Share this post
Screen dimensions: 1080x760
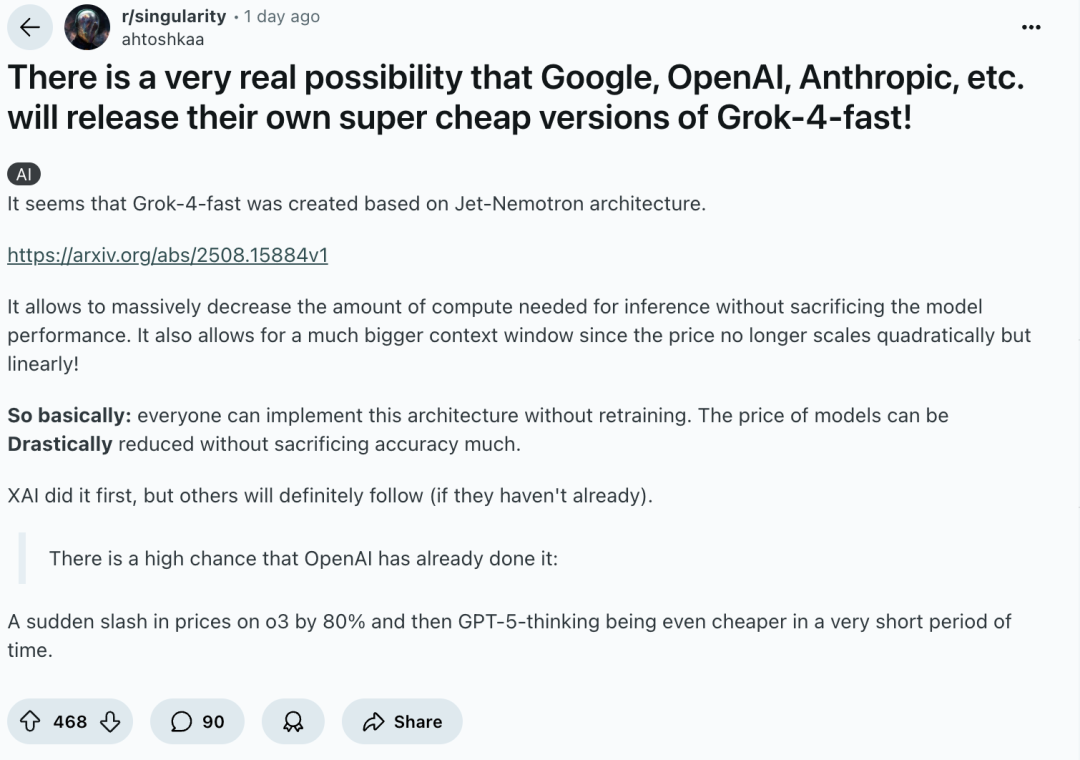coord(402,722)
